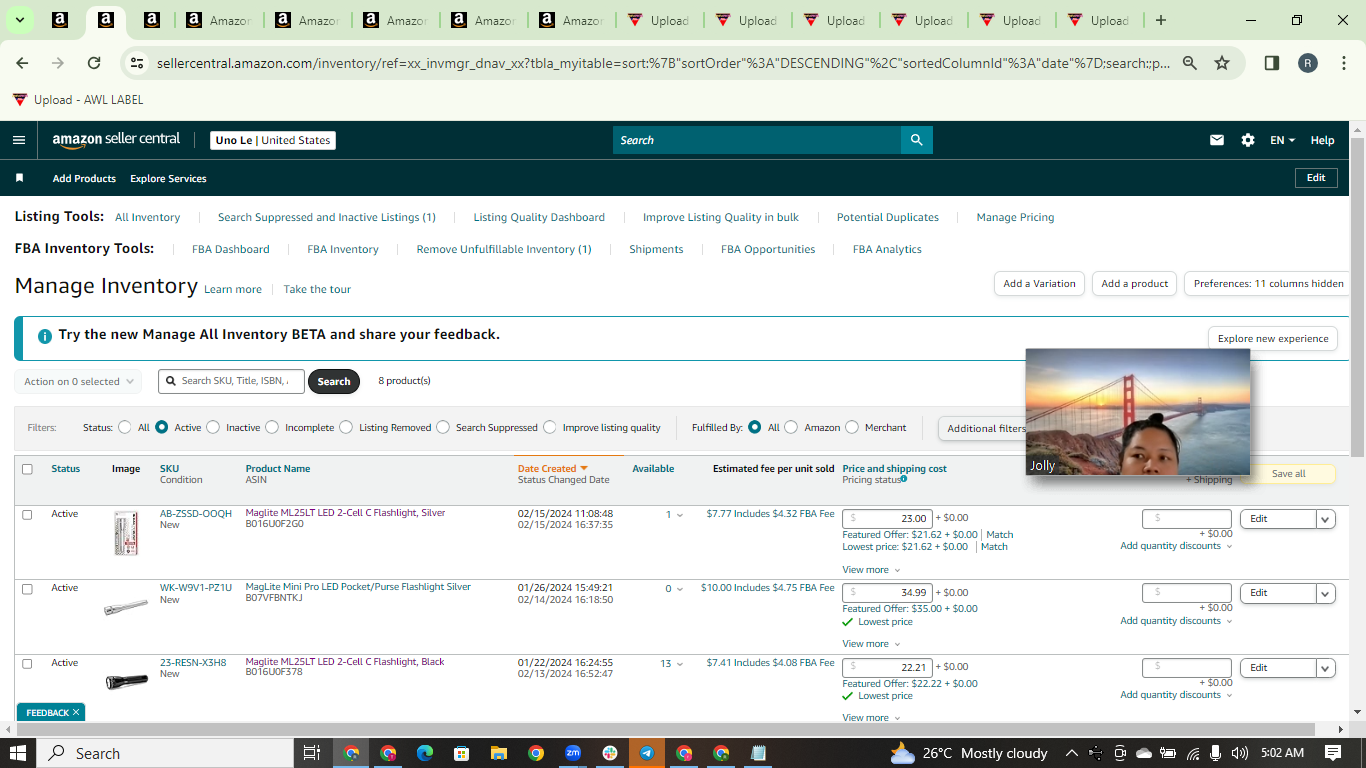The image size is (1366, 768).
Task: Open the Seller Central hamburger menu
Action: (19, 140)
